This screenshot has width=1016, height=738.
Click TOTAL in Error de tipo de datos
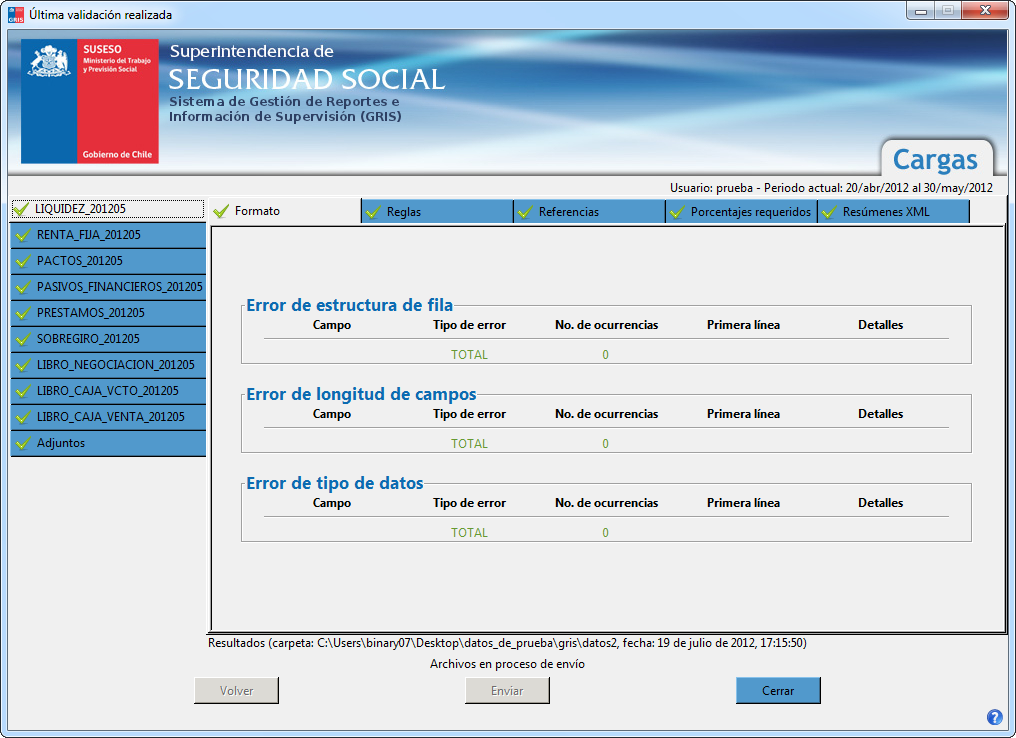click(x=470, y=533)
